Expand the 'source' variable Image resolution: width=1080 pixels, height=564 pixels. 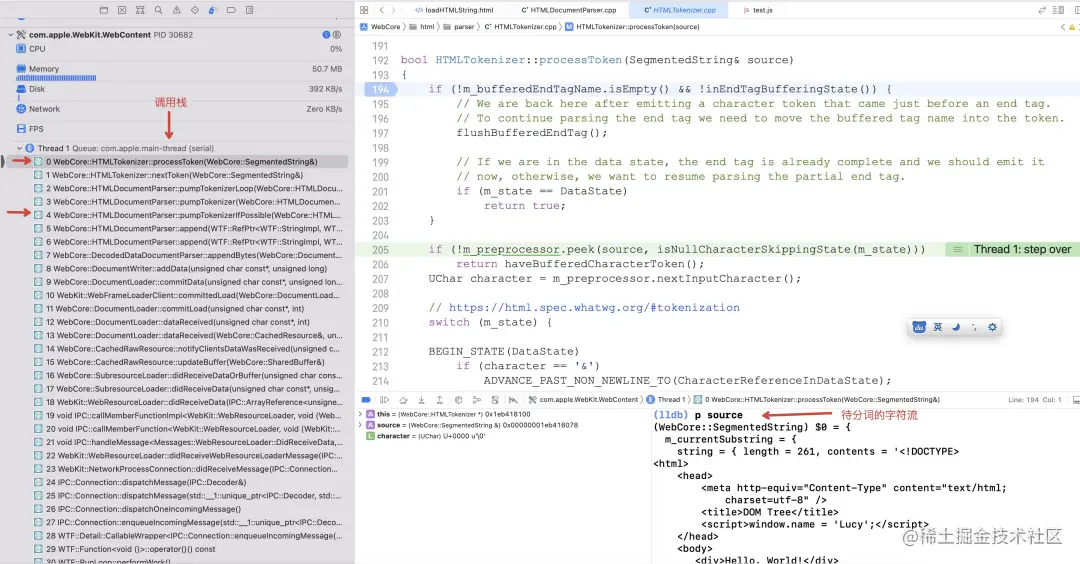coord(360,425)
